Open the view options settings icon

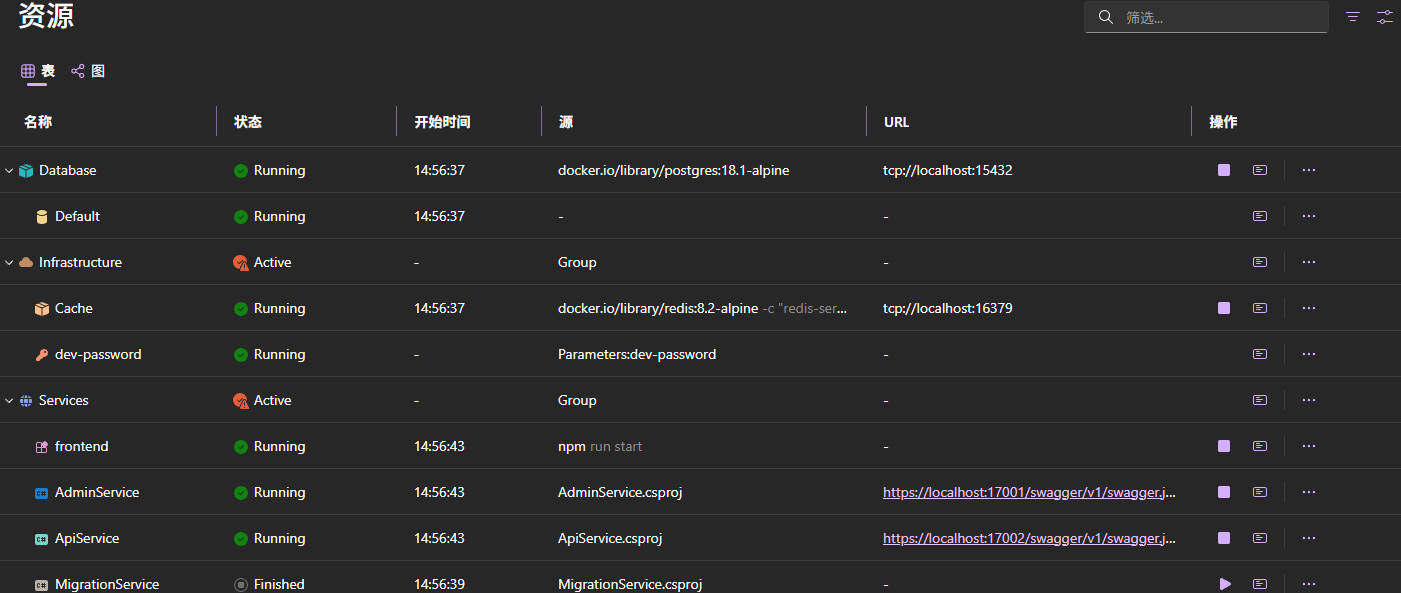(x=1384, y=17)
